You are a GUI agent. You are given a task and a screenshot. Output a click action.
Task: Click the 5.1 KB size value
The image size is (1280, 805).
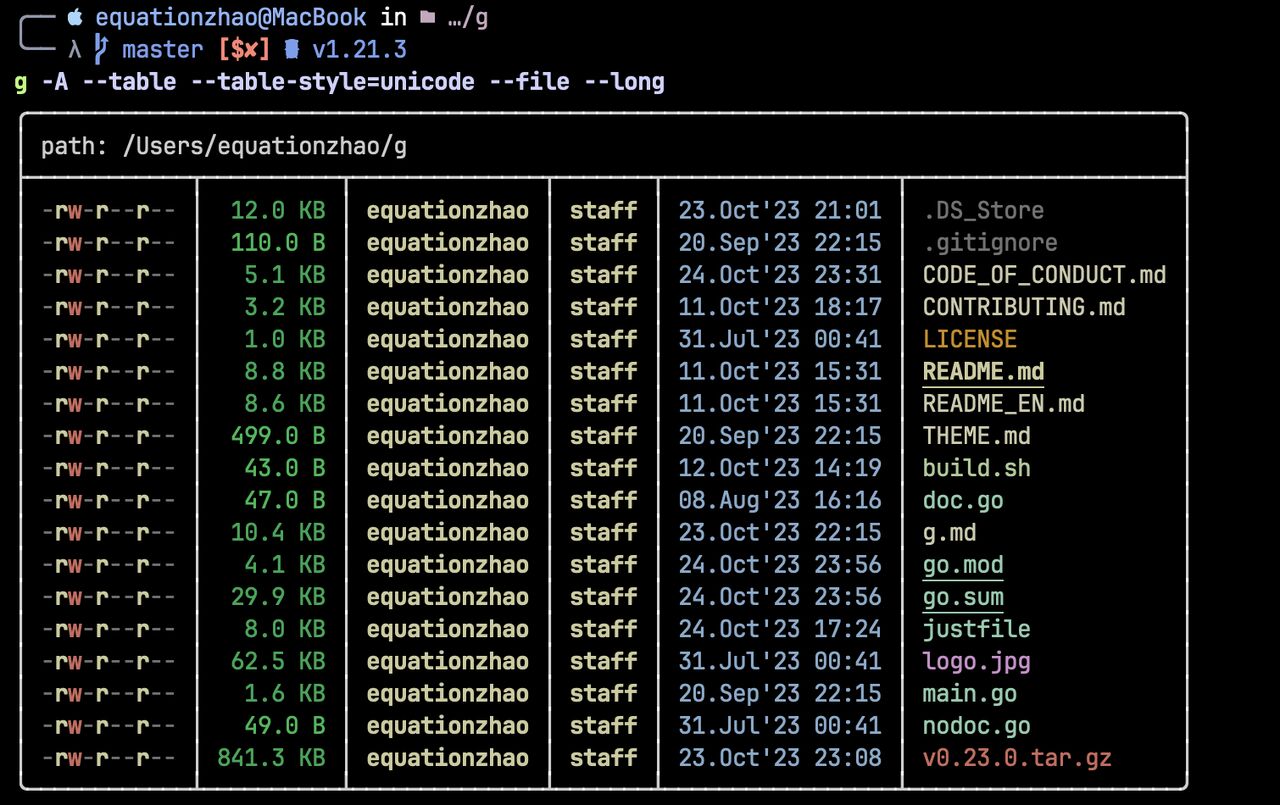285,275
